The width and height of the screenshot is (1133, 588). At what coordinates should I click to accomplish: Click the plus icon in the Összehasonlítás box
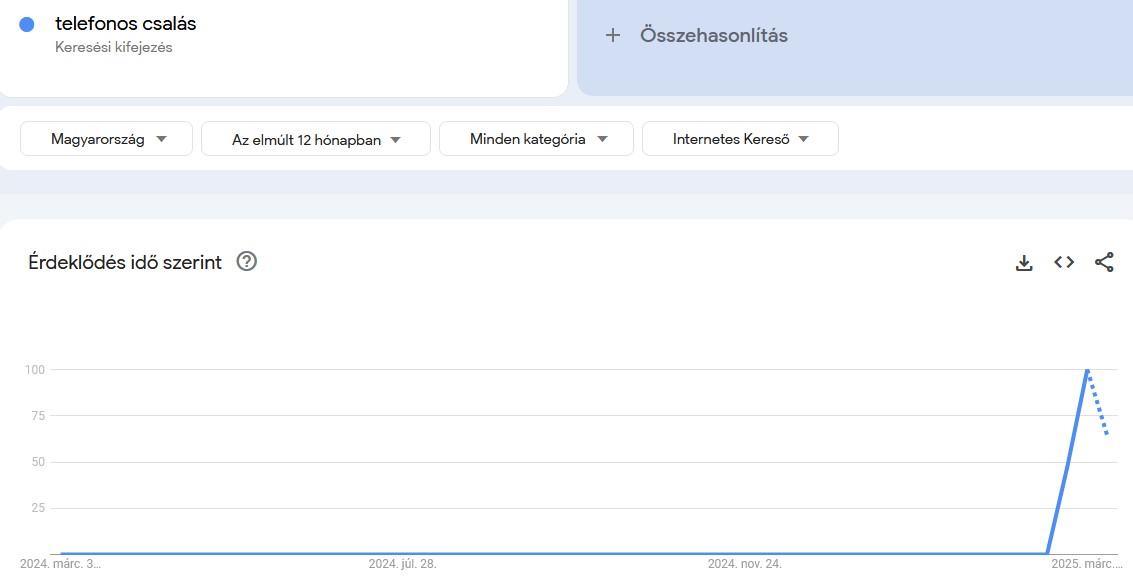pyautogui.click(x=612, y=35)
